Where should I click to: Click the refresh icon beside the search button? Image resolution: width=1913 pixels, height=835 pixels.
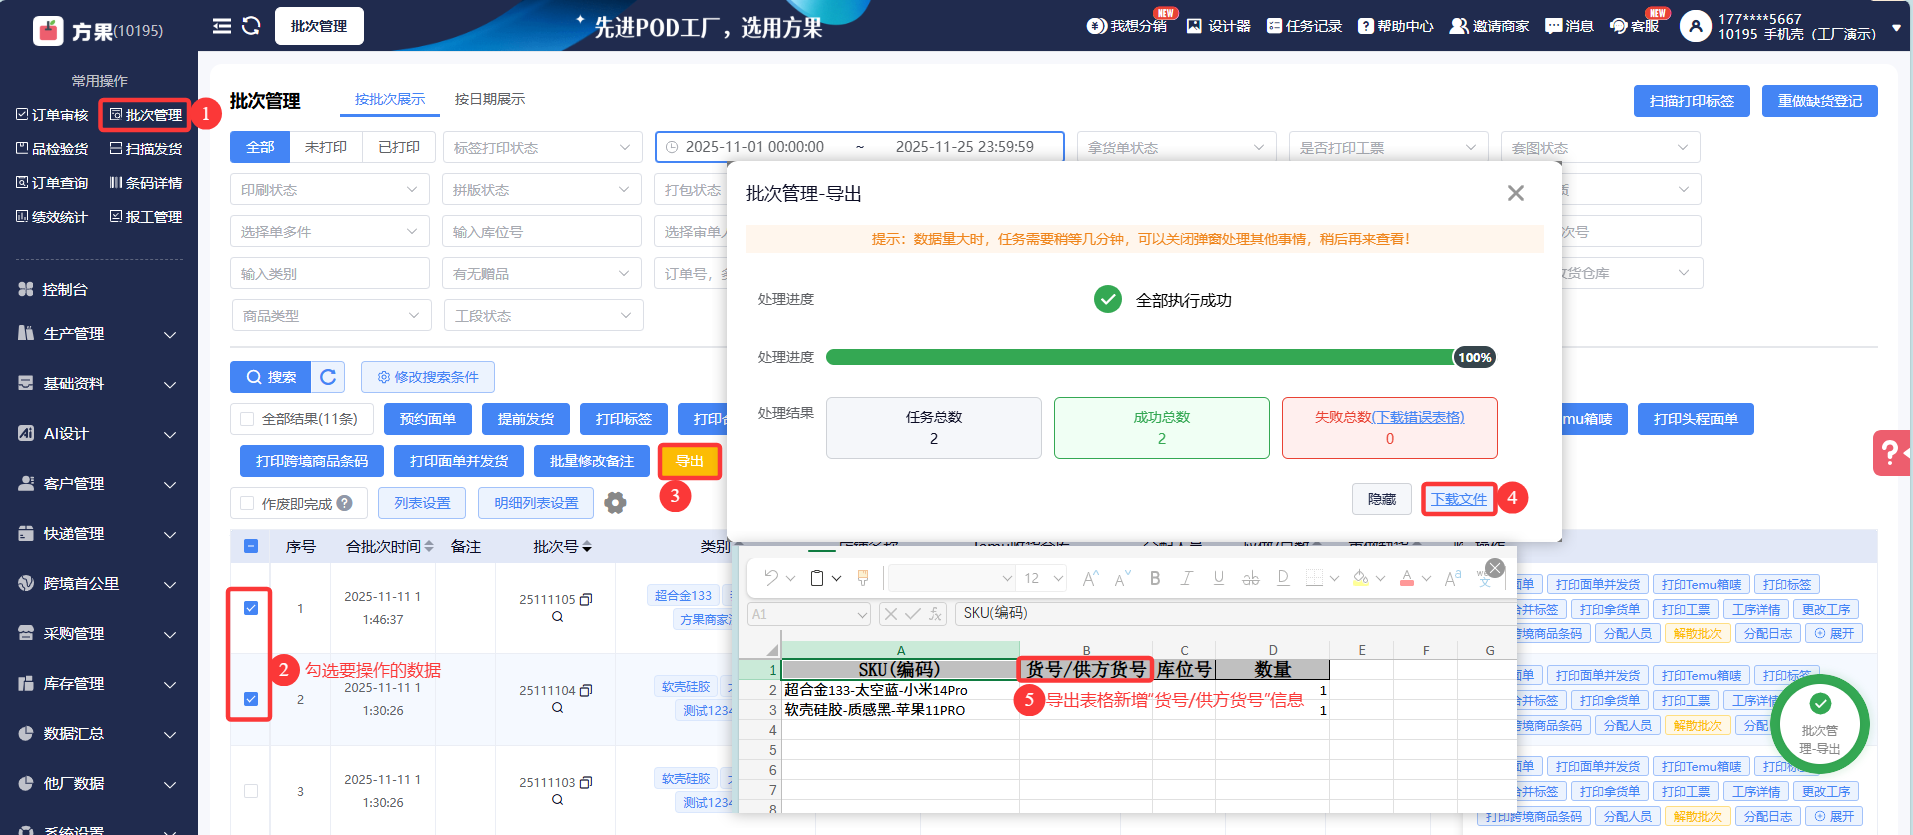(x=328, y=377)
